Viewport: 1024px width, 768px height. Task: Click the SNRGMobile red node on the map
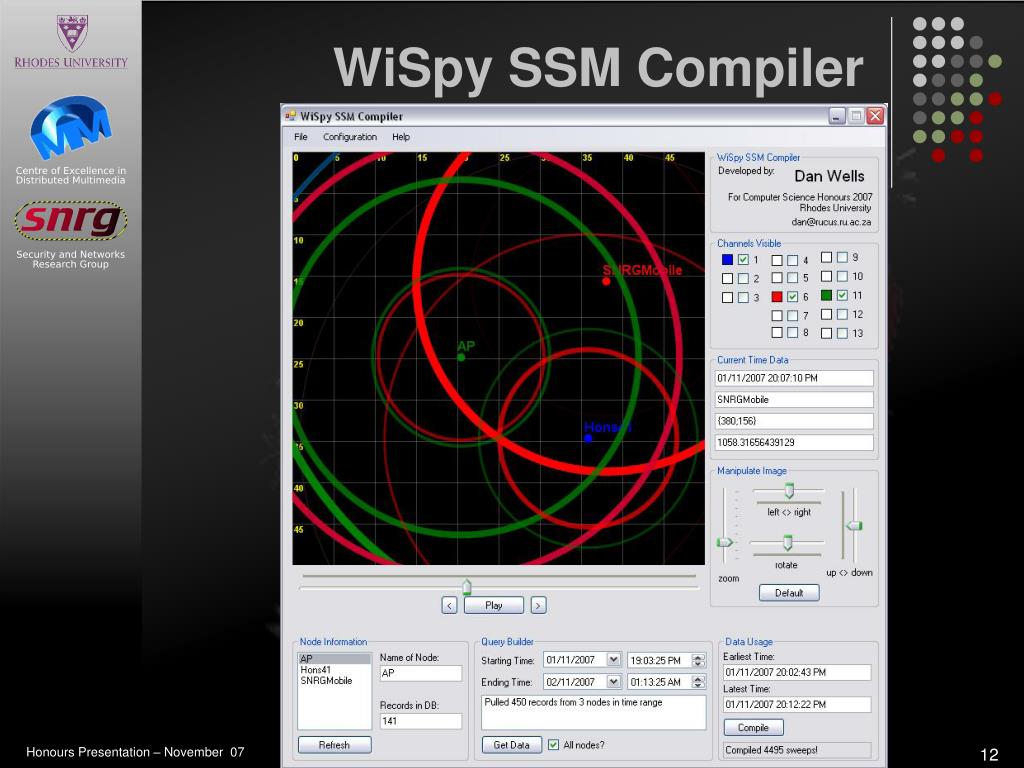(x=606, y=281)
